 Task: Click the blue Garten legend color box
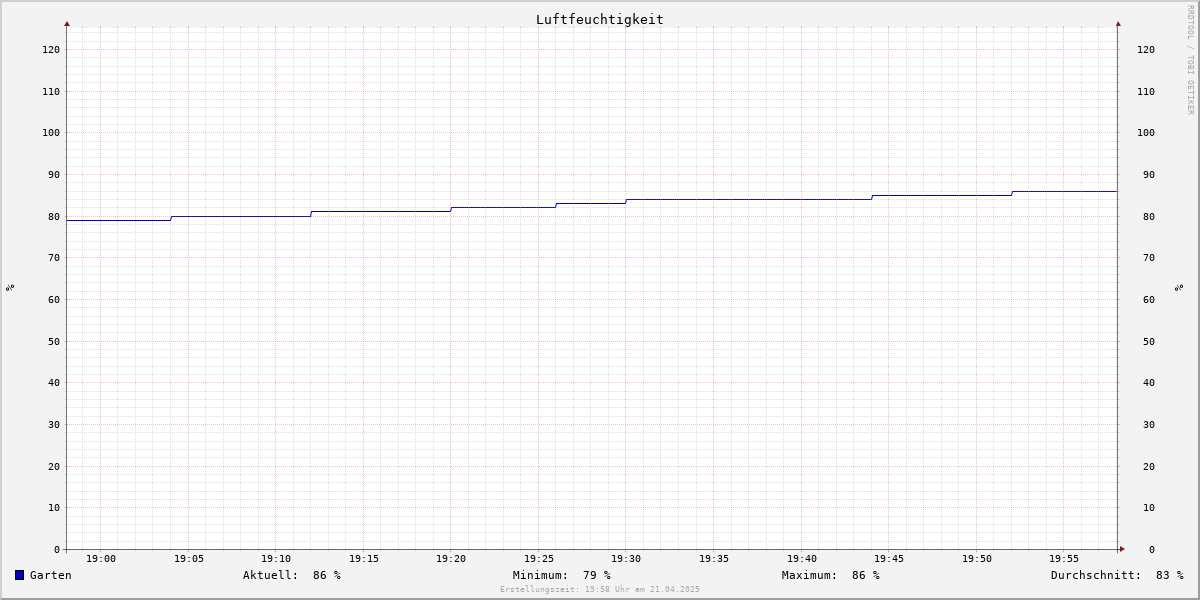(x=19, y=575)
